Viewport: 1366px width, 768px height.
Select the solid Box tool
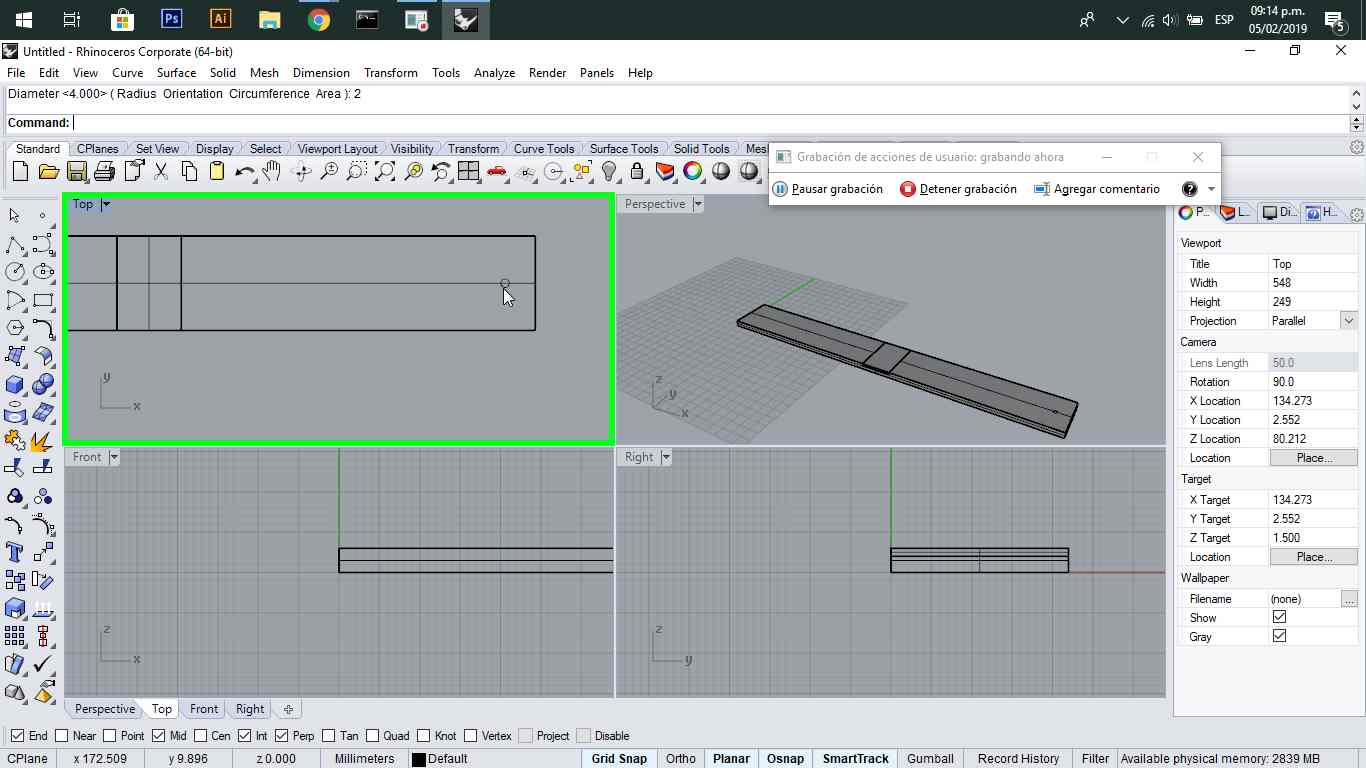pyautogui.click(x=15, y=385)
